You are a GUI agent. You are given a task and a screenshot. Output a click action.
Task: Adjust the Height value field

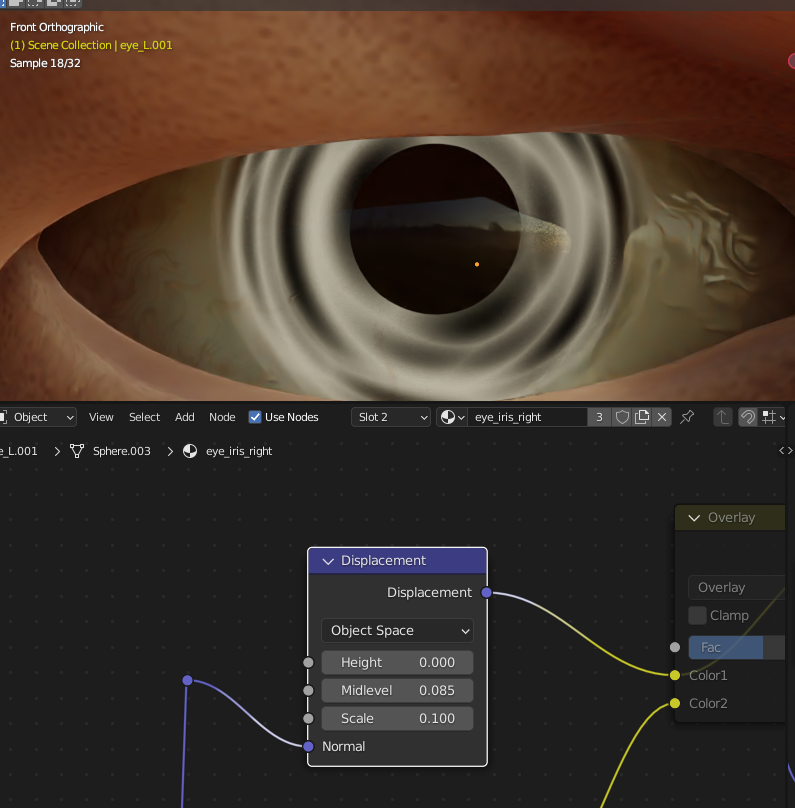(x=397, y=662)
